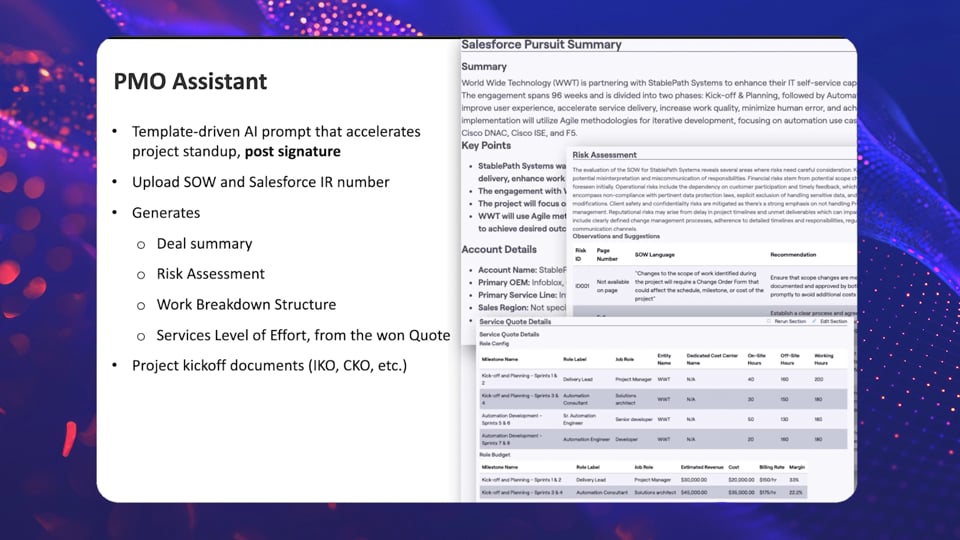Click the Rerun Section refresh icon
The image size is (960, 540).
(x=769, y=321)
